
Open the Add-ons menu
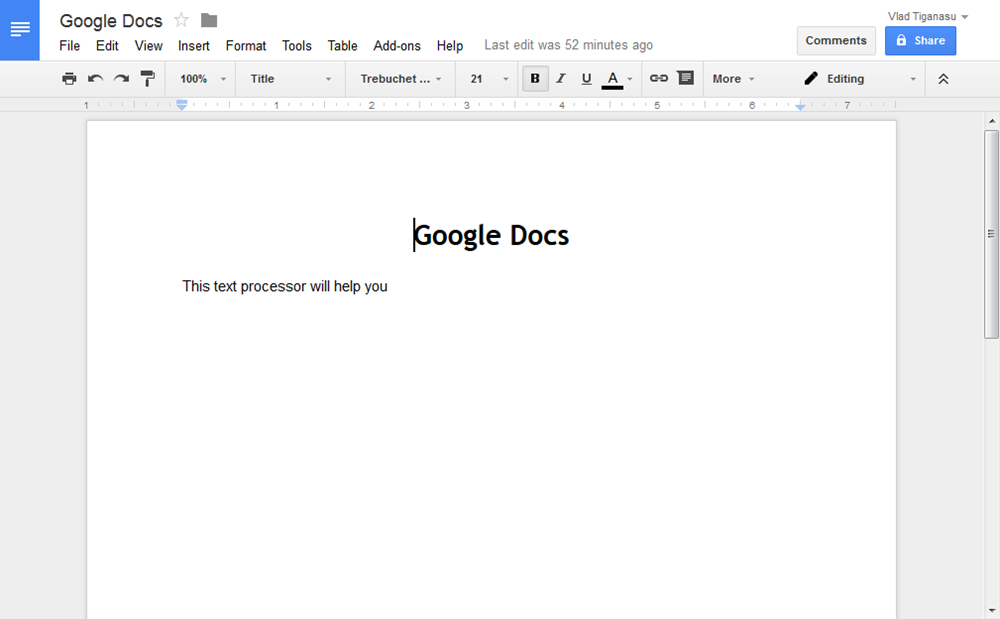tap(397, 46)
